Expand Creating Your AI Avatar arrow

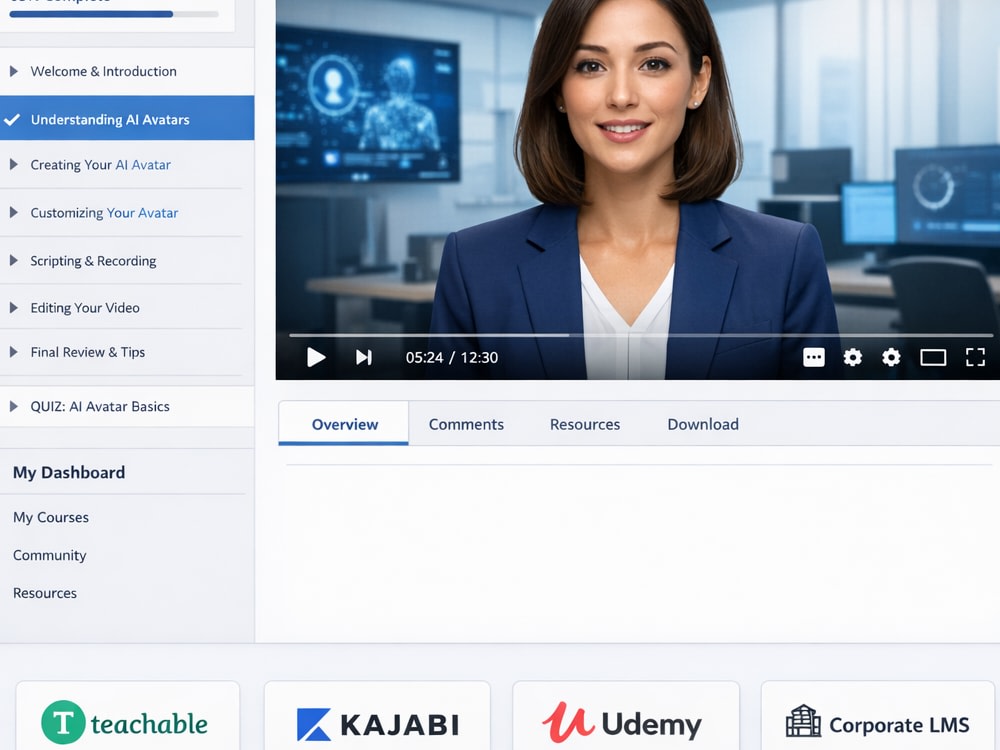pyautogui.click(x=13, y=165)
